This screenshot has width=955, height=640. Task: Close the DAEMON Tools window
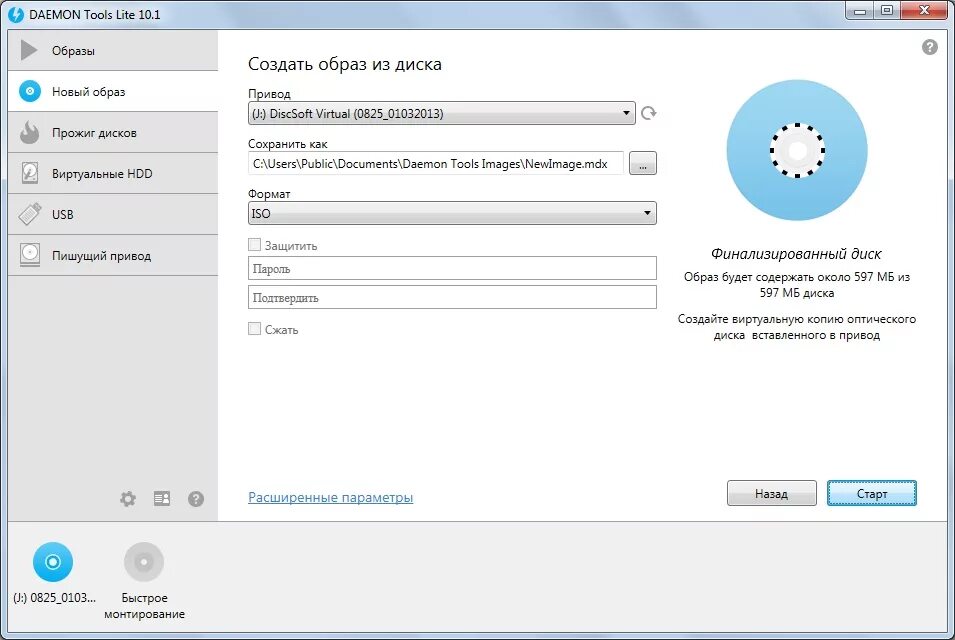pyautogui.click(x=925, y=11)
